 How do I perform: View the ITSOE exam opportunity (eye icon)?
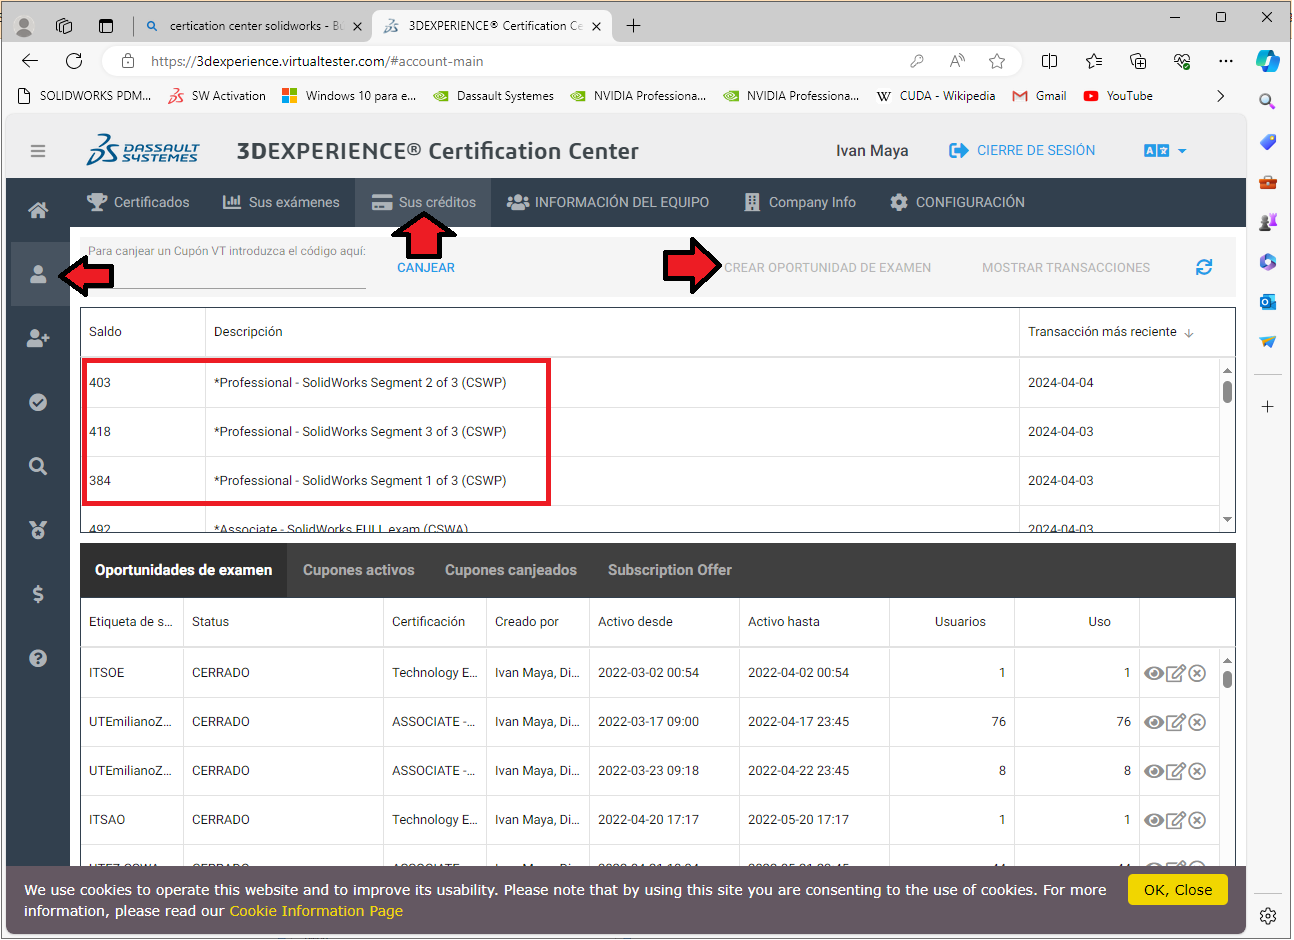pos(1154,673)
